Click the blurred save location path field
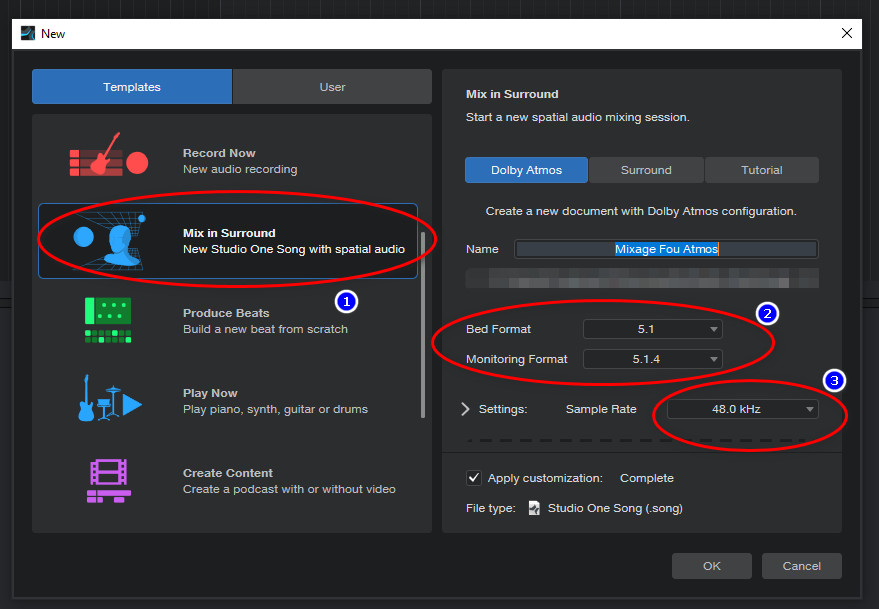 (x=642, y=278)
